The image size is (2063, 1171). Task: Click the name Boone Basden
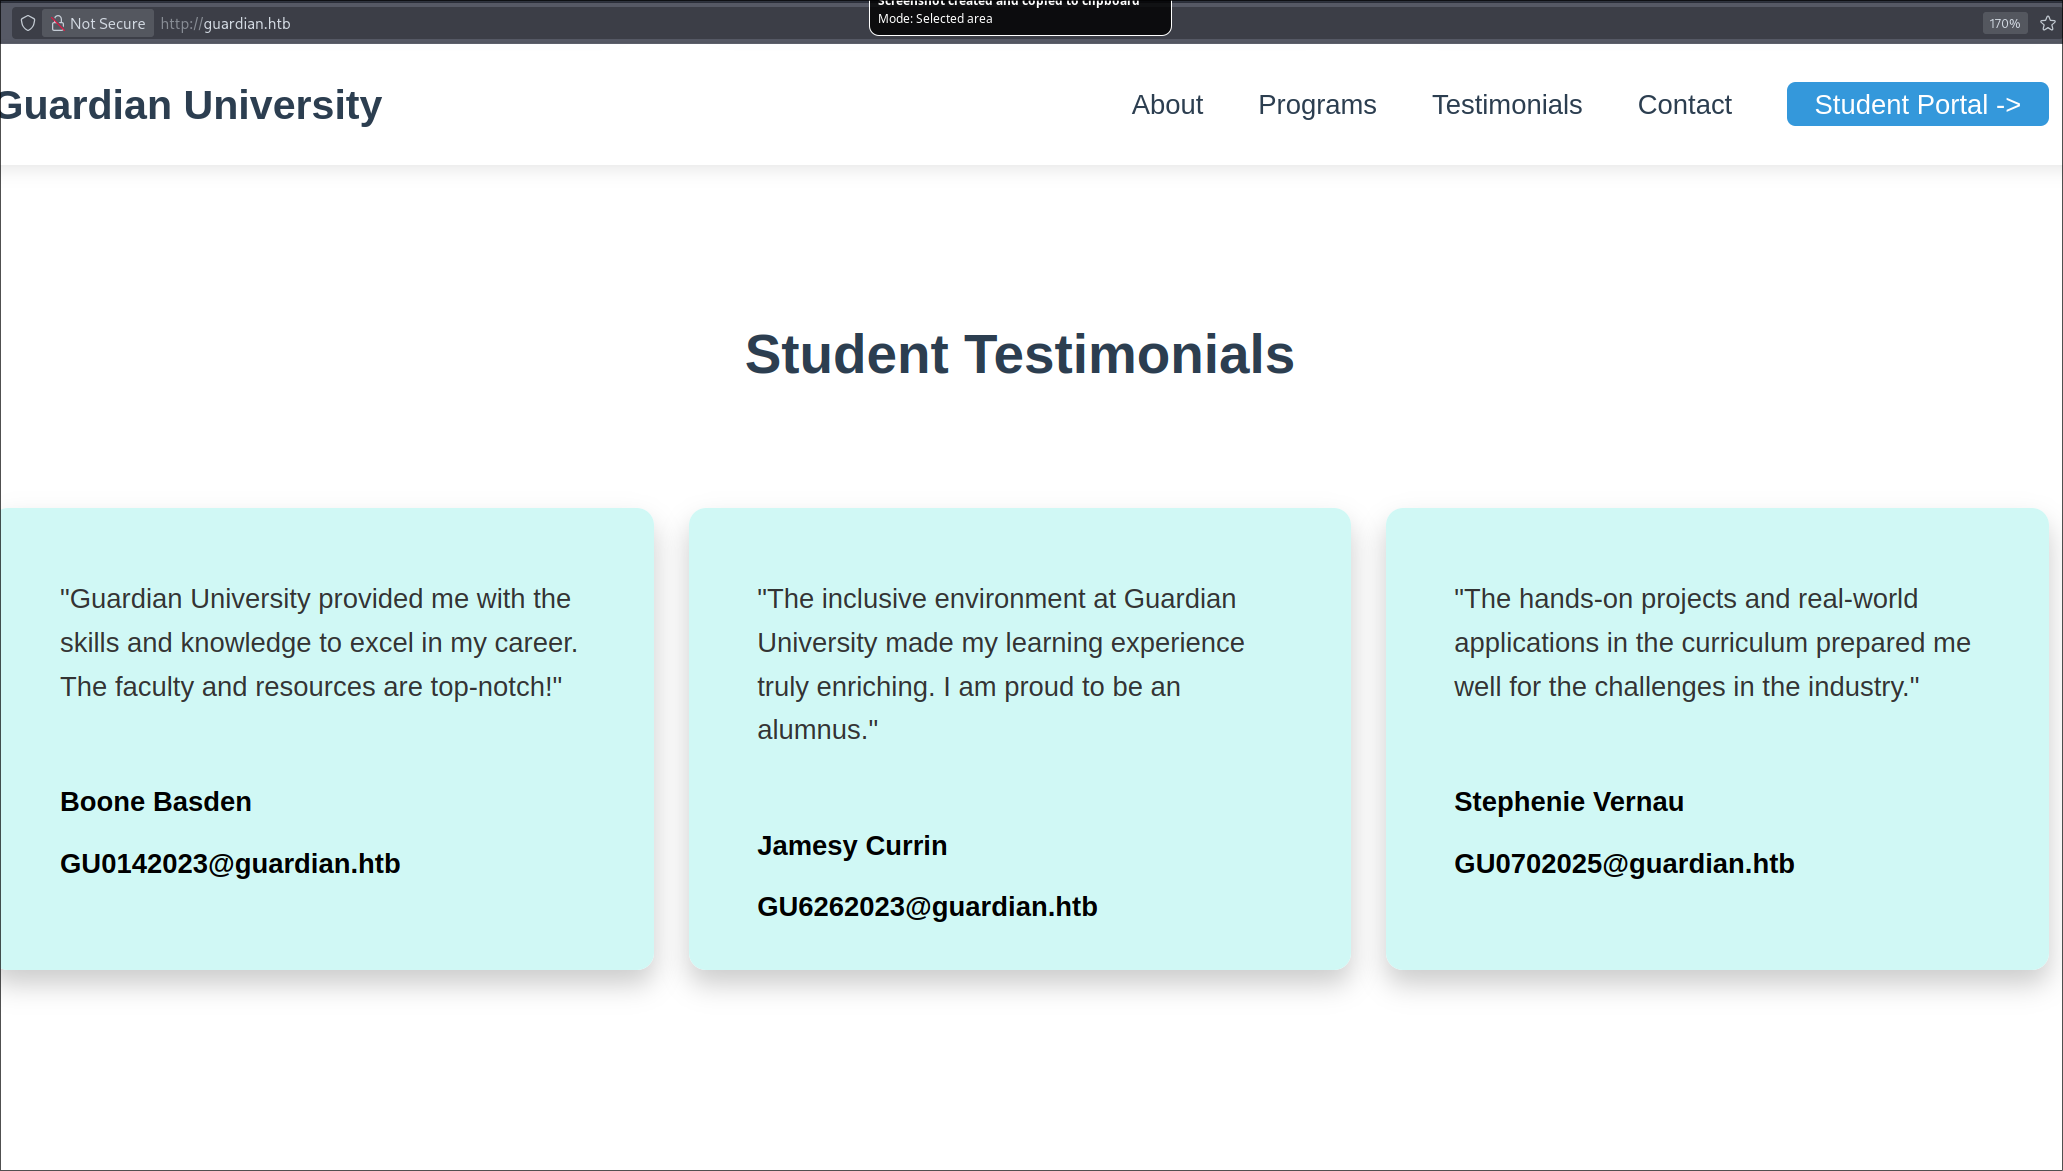click(x=156, y=802)
